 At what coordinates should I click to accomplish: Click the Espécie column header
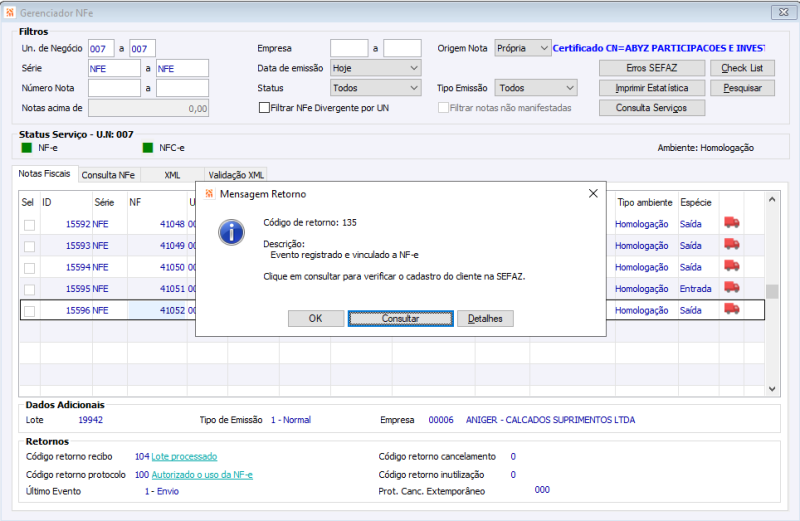[698, 202]
